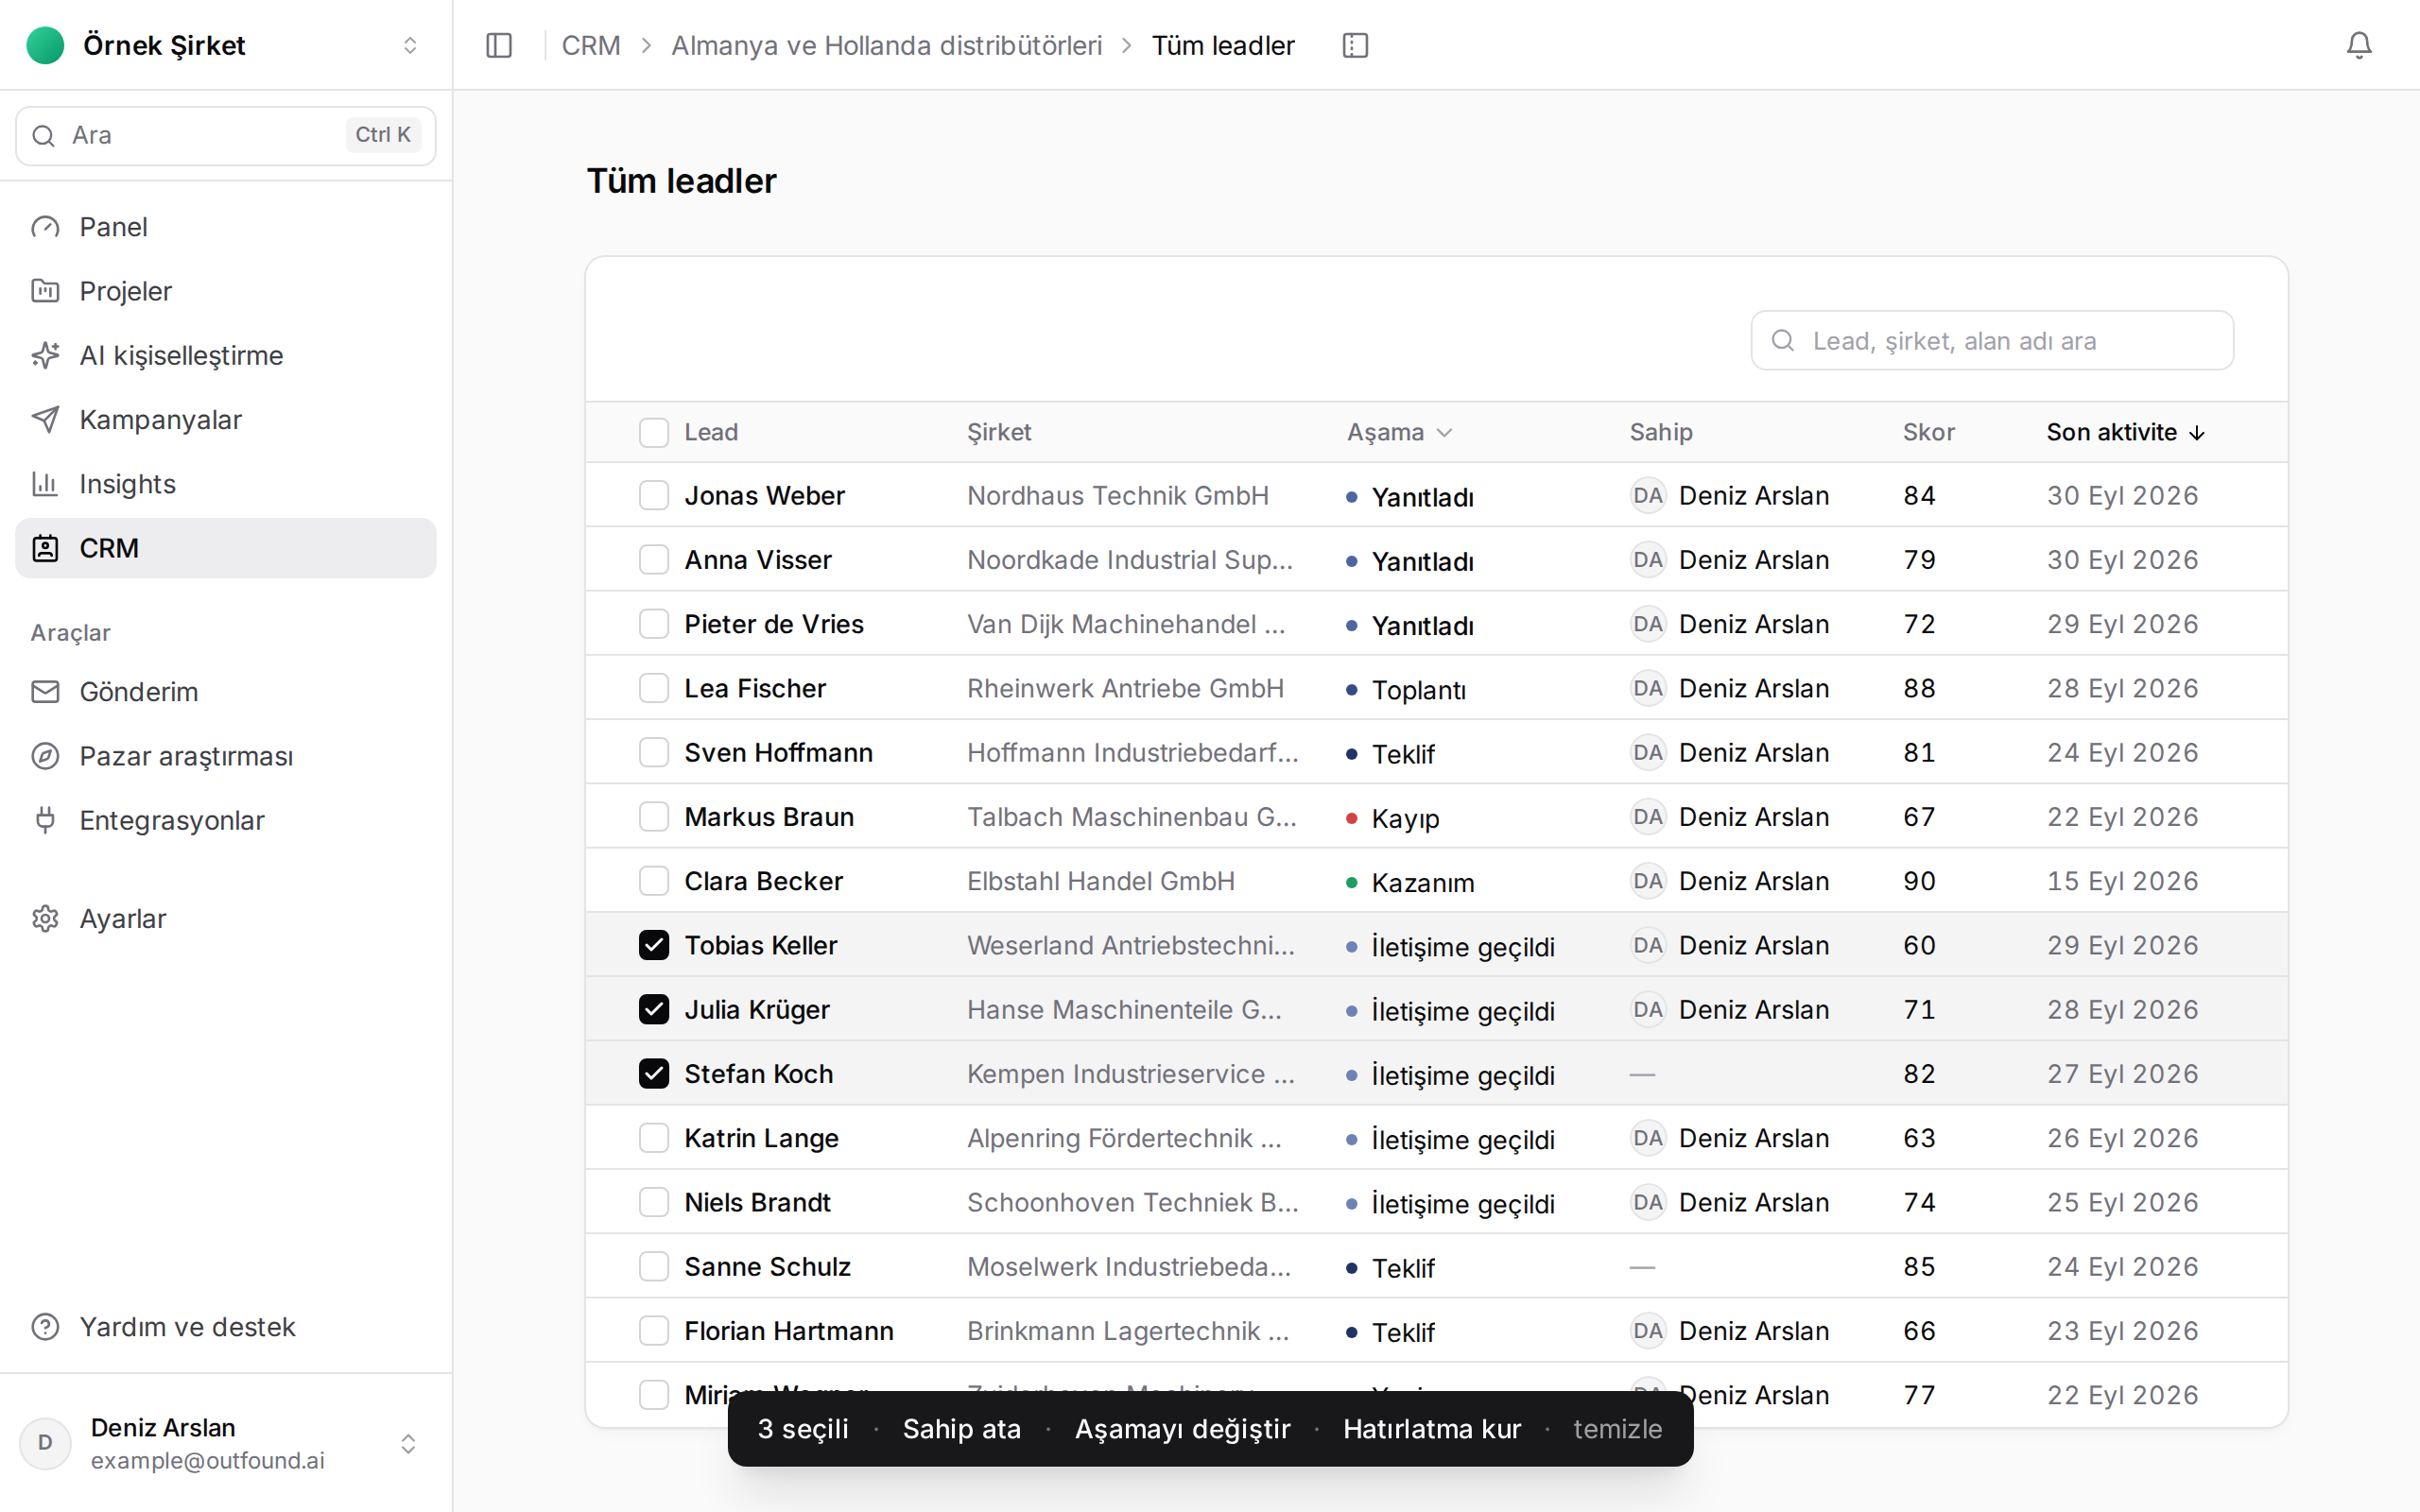Check the select-all checkbox in table header
The image size is (2420, 1512).
[x=654, y=432]
